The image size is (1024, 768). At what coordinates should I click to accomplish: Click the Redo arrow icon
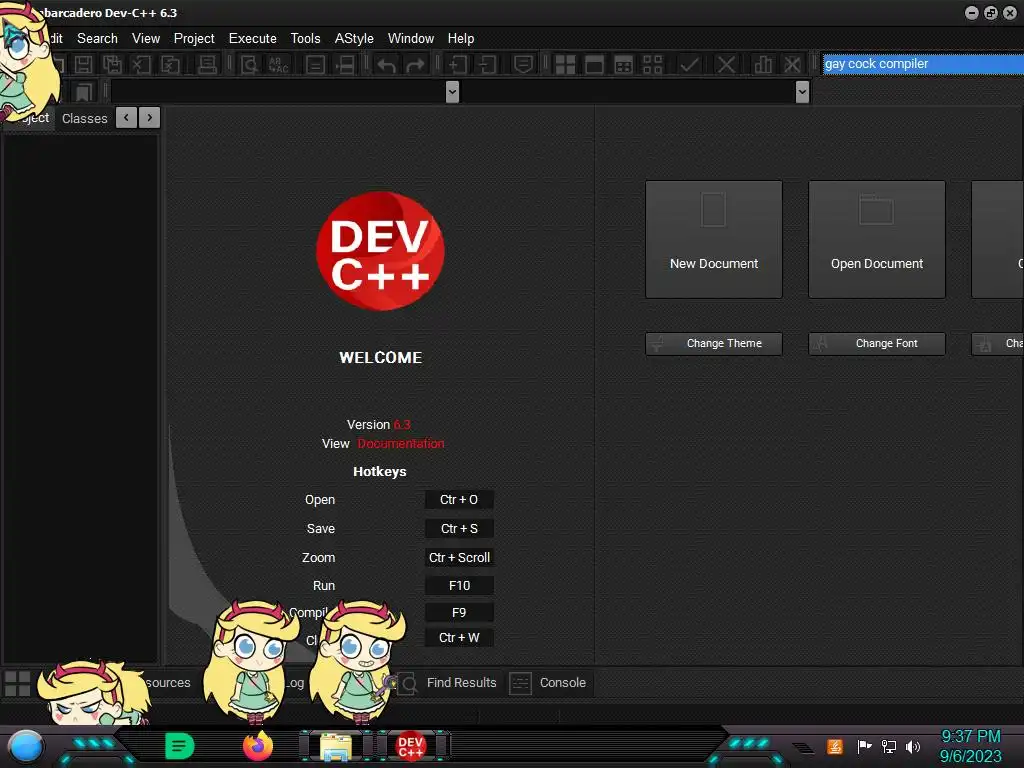(415, 65)
